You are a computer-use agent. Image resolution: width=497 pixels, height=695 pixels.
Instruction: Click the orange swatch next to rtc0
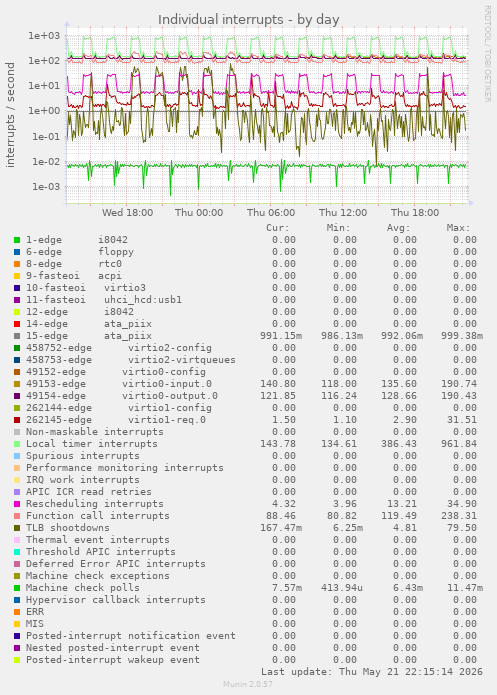(x=17, y=264)
